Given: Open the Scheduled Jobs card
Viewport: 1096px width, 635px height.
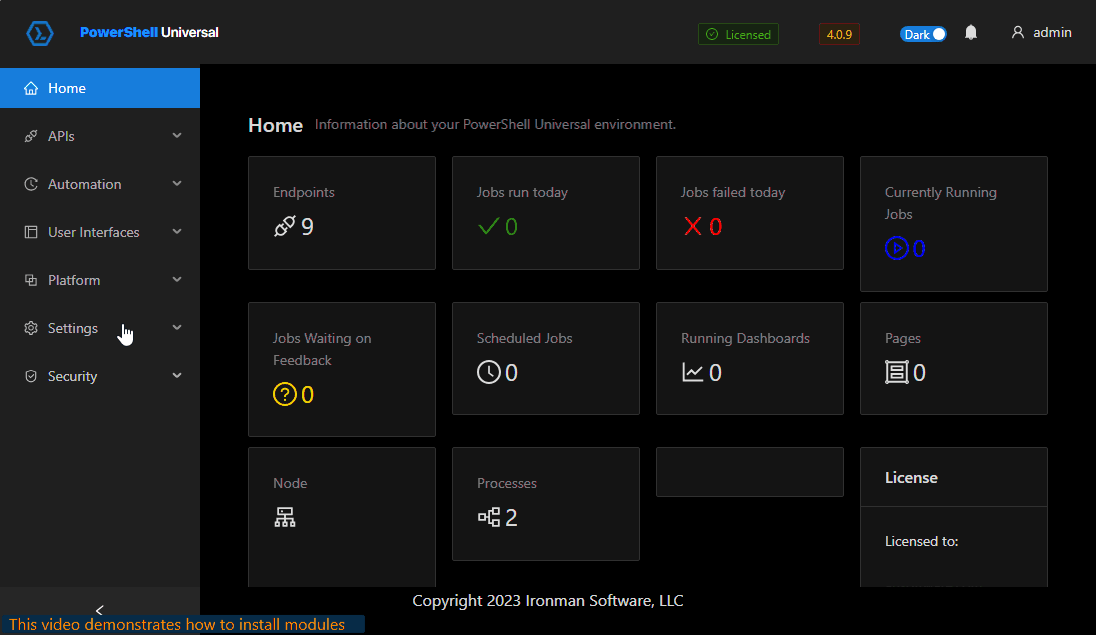Looking at the screenshot, I should [x=546, y=358].
